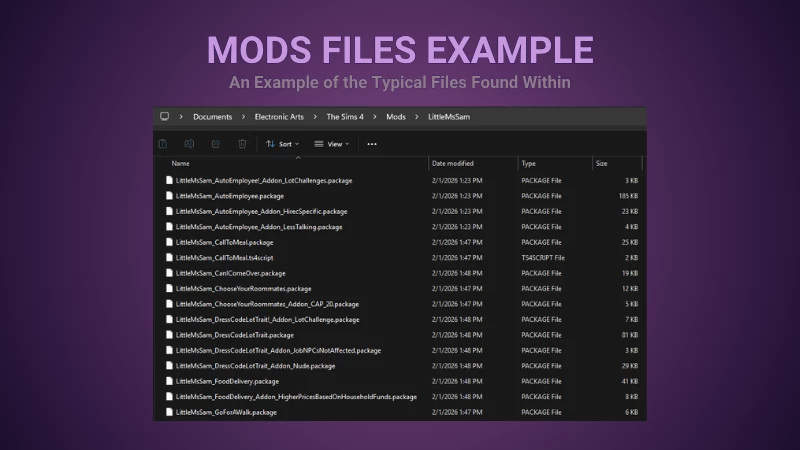This screenshot has width=800, height=450.
Task: Go to Documents in the address bar
Action: (x=212, y=117)
